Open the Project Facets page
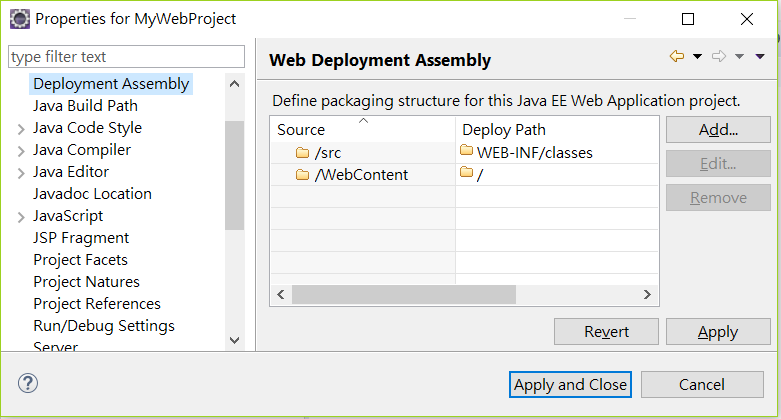 80,260
